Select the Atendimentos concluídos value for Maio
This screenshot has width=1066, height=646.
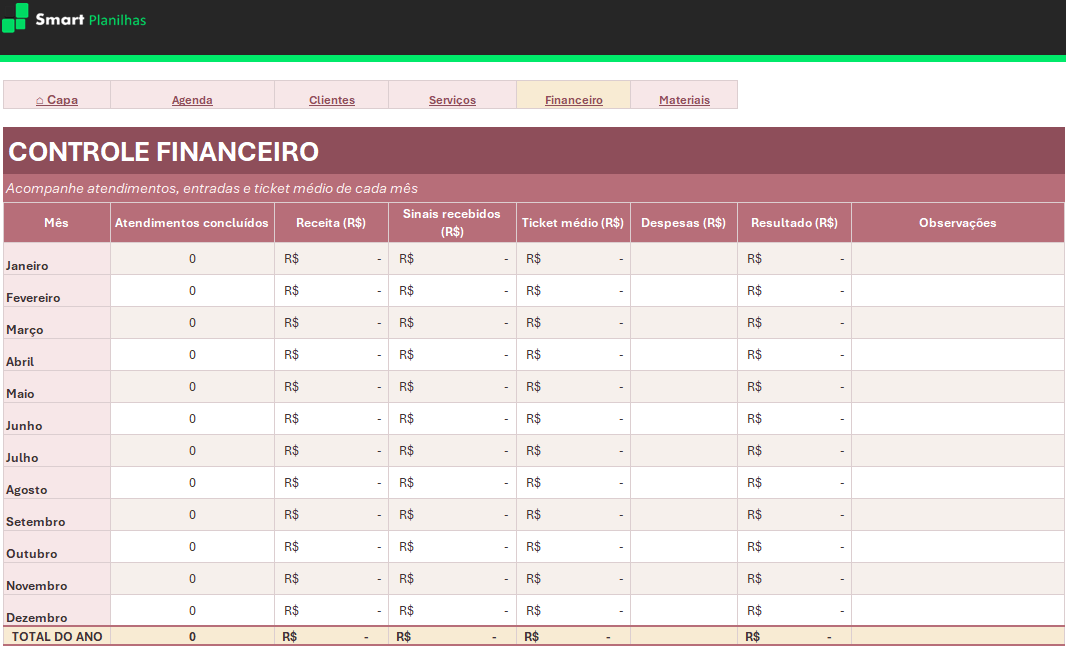coord(192,386)
